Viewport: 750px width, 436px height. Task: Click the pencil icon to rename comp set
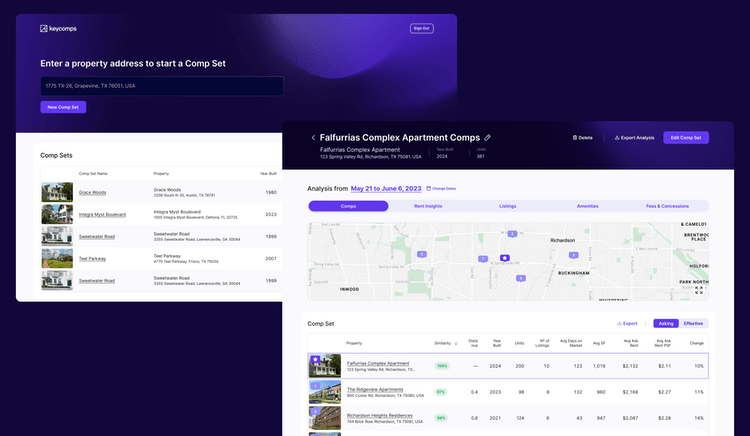click(488, 137)
